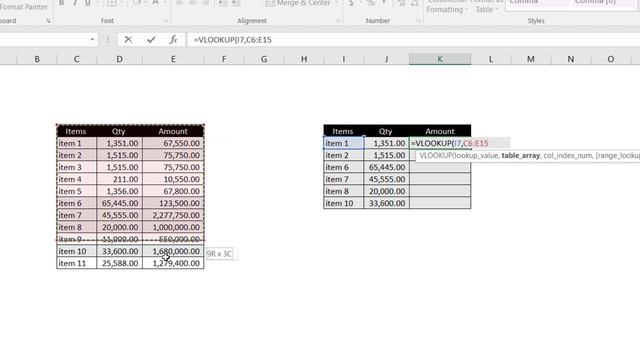Click the 'Items' header of the right table

343,131
